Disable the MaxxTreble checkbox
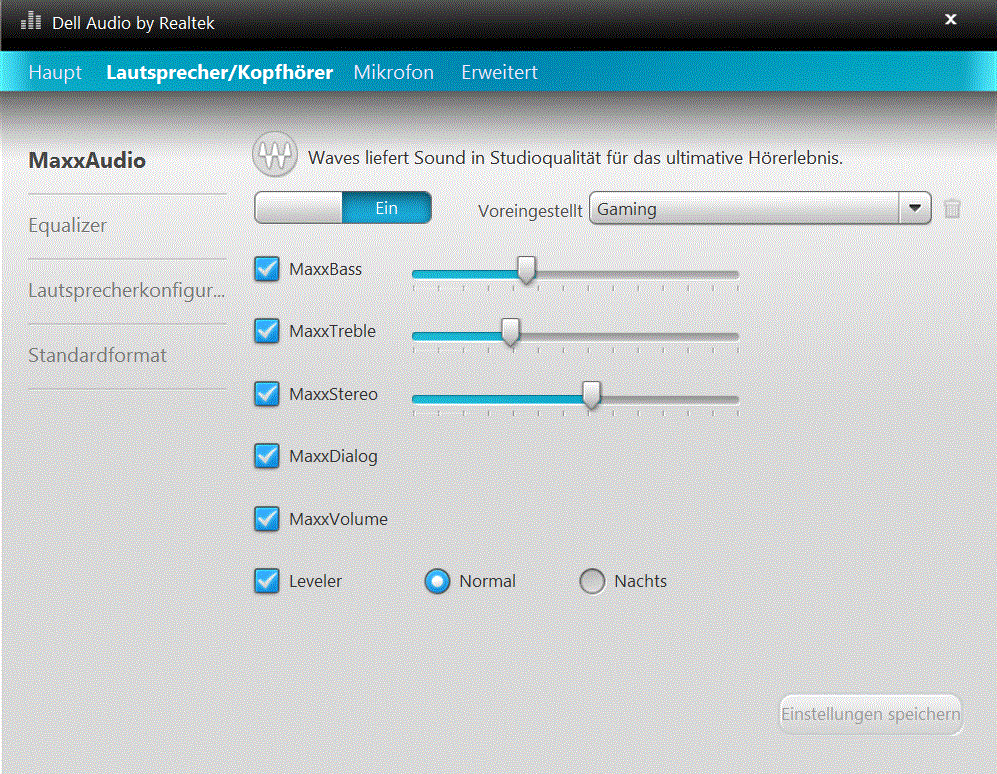The width and height of the screenshot is (997, 774). (266, 331)
